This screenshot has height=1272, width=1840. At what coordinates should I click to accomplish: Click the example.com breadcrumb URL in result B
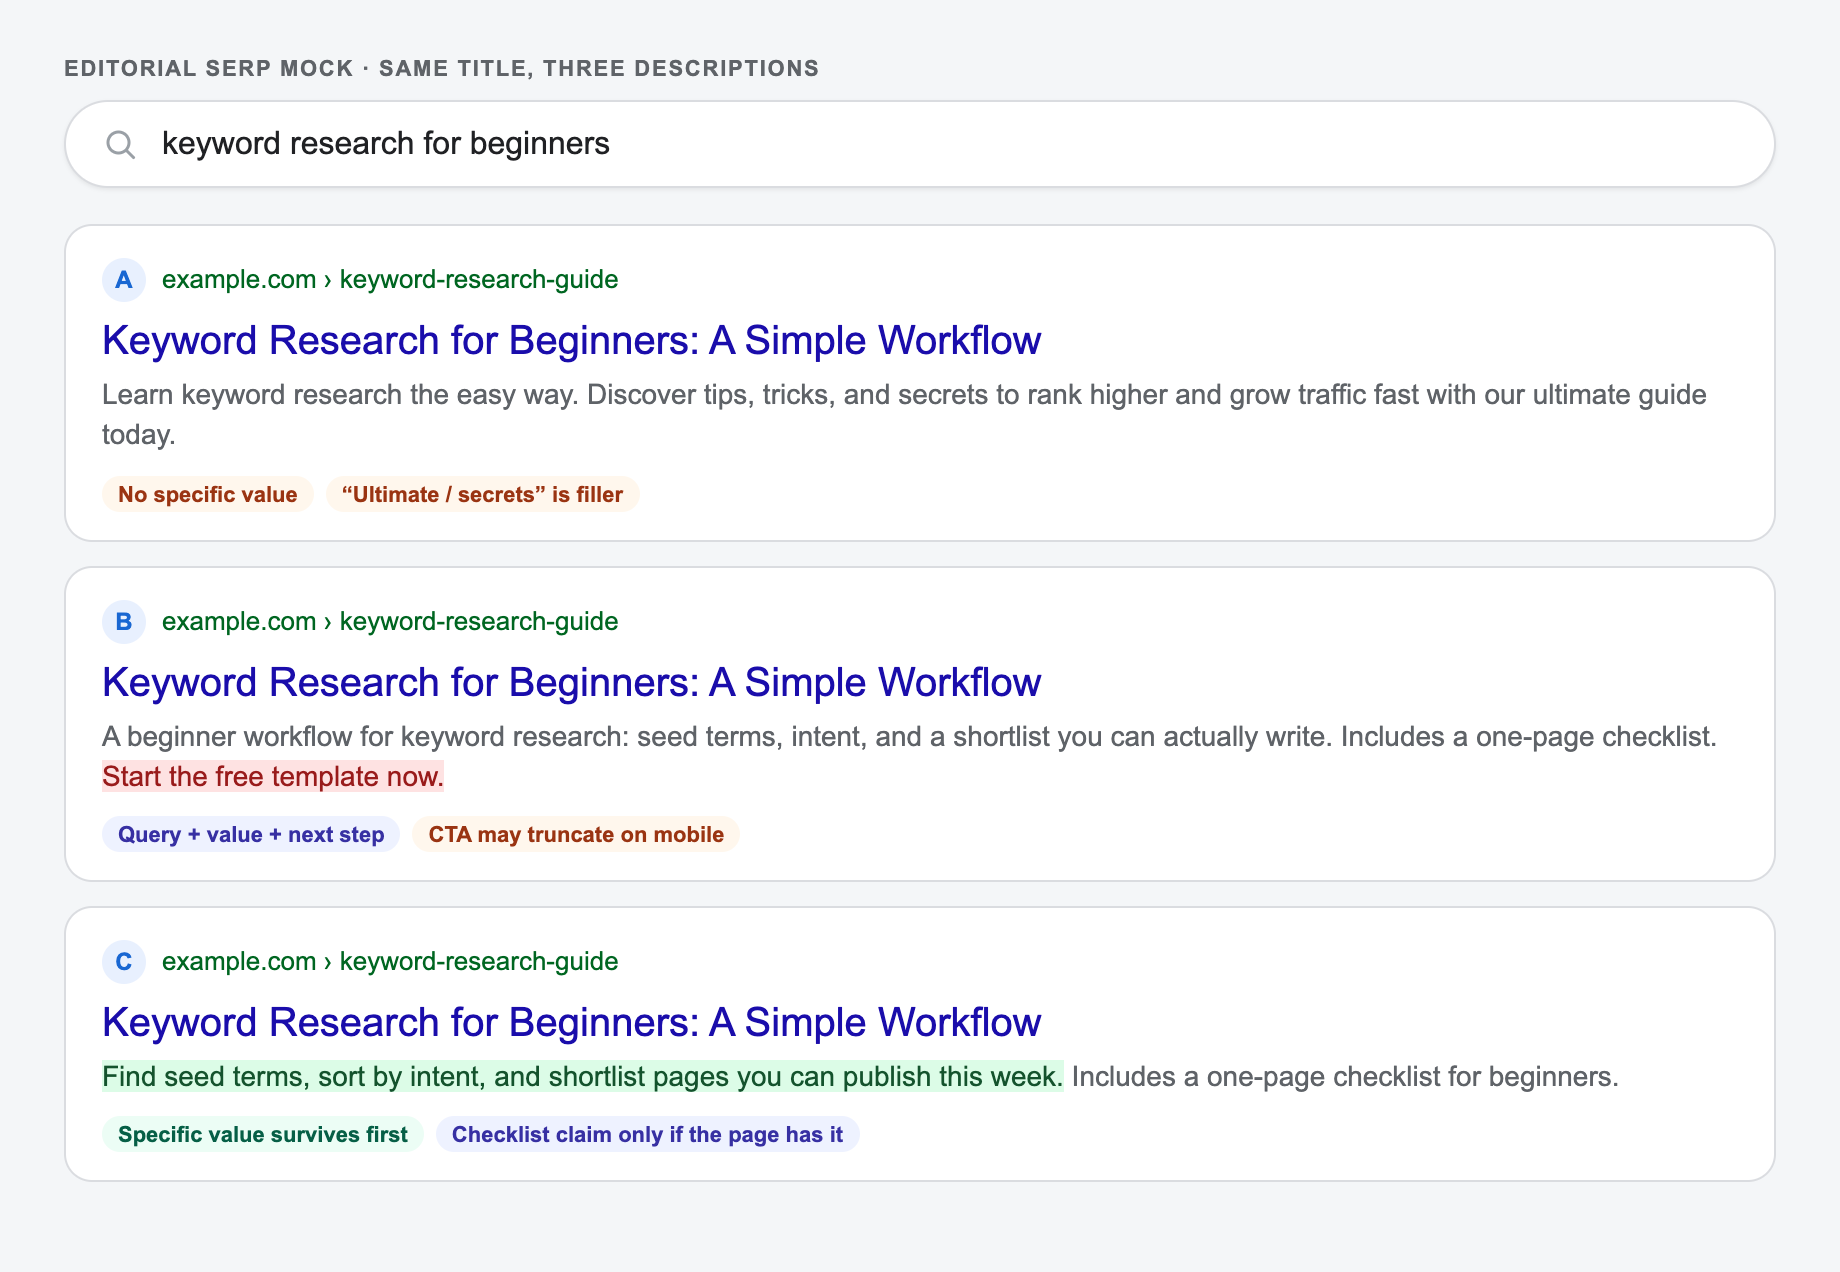pos(390,622)
